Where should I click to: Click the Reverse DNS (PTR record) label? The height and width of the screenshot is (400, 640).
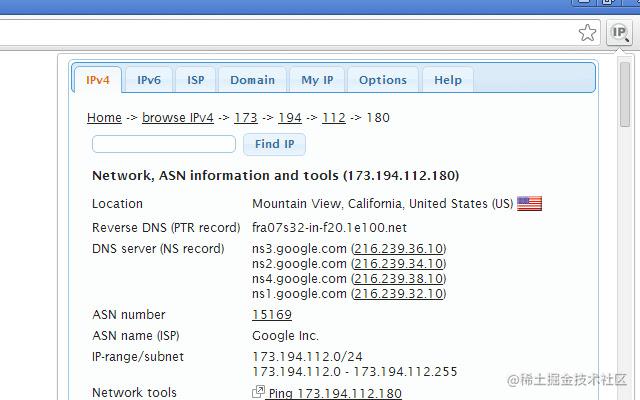point(166,228)
